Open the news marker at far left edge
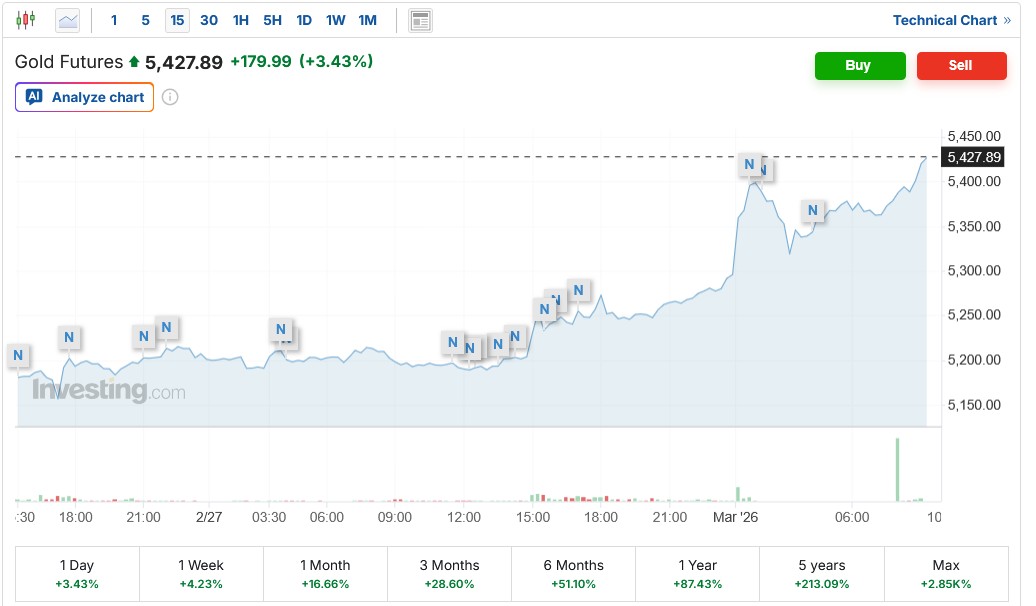The width and height of the screenshot is (1036, 606). pyautogui.click(x=18, y=355)
